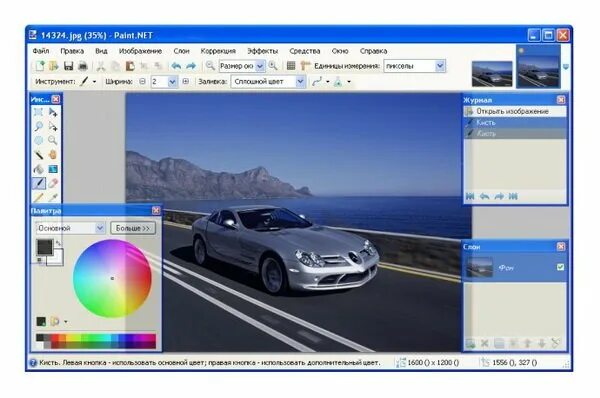The image size is (600, 398).
Task: Open the Правка menu
Action: pyautogui.click(x=72, y=51)
